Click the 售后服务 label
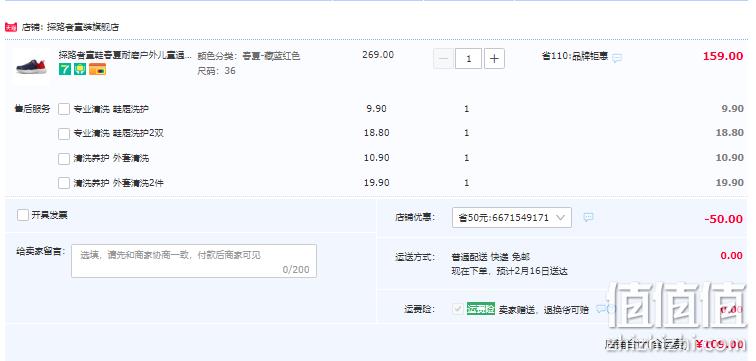Image resolution: width=756 pixels, height=361 pixels. pos(32,109)
